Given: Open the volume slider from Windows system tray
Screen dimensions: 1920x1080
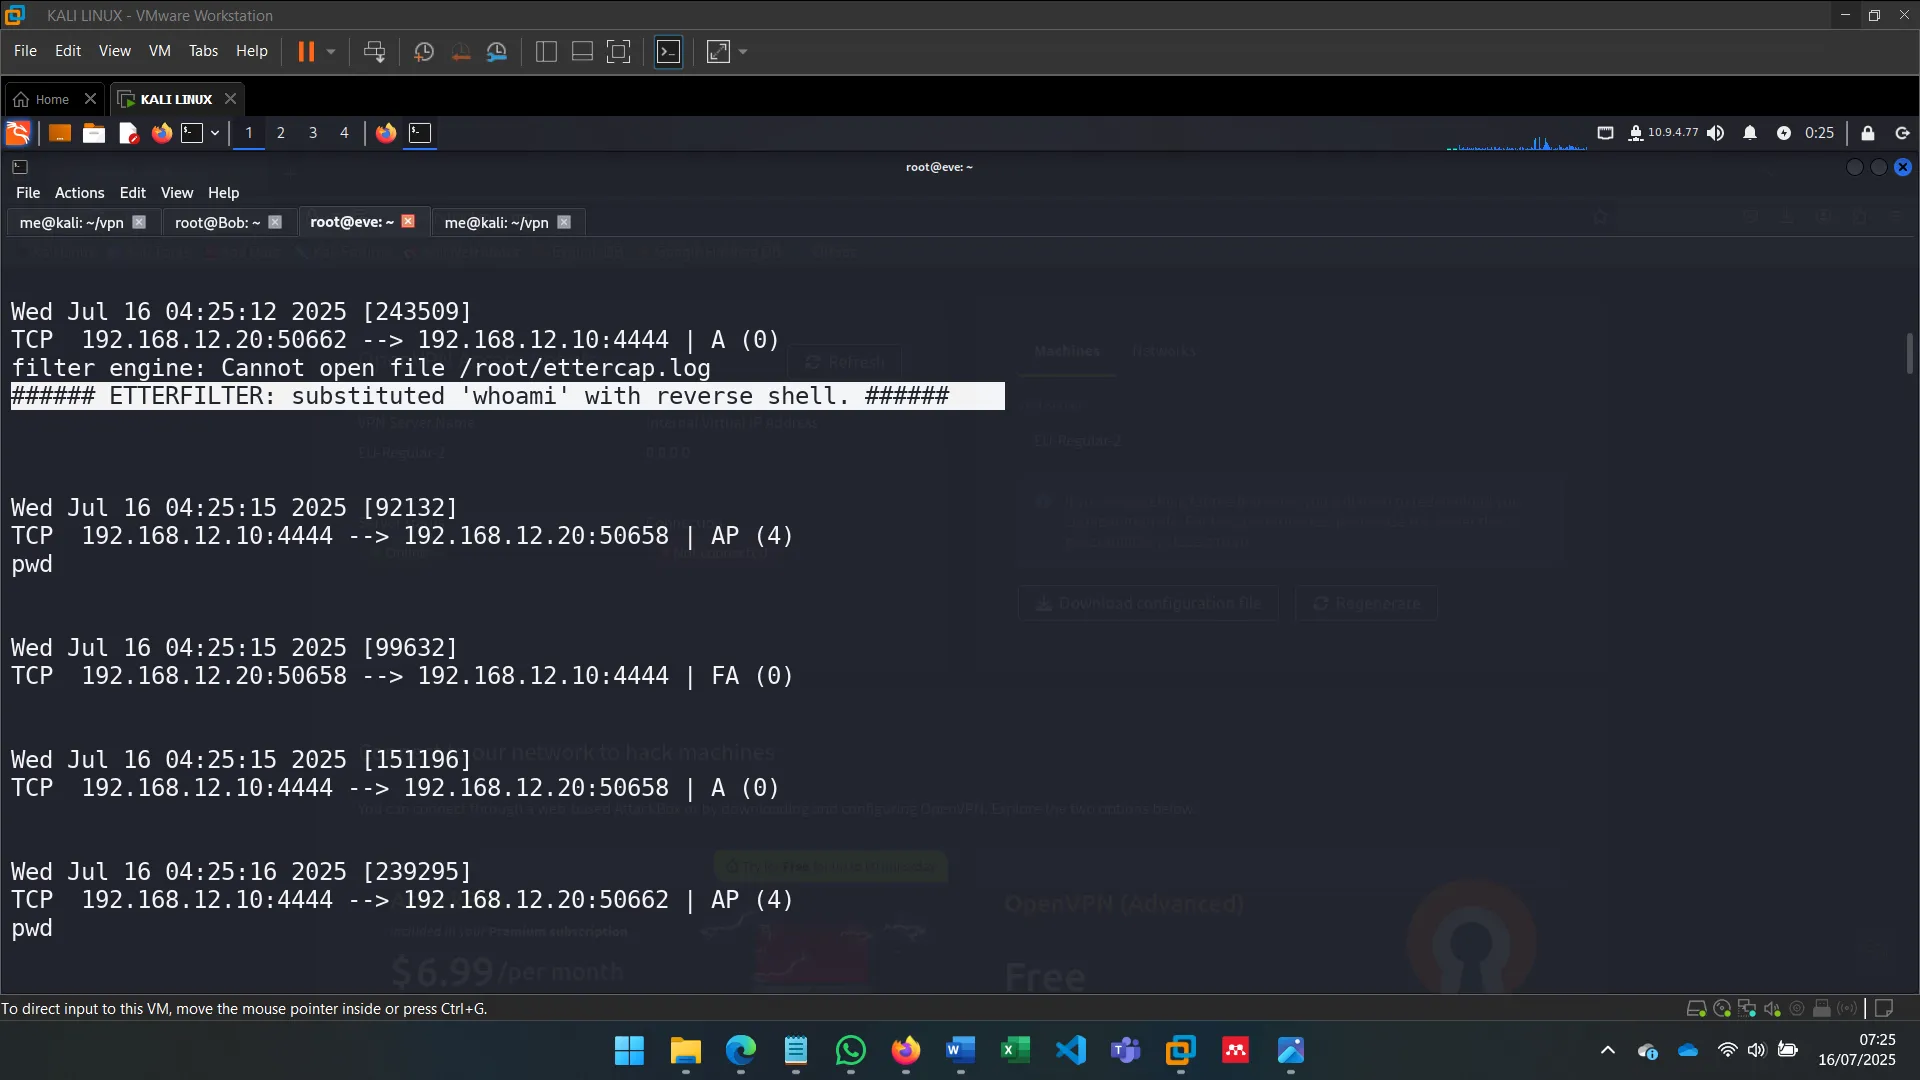Looking at the screenshot, I should [x=1758, y=1050].
